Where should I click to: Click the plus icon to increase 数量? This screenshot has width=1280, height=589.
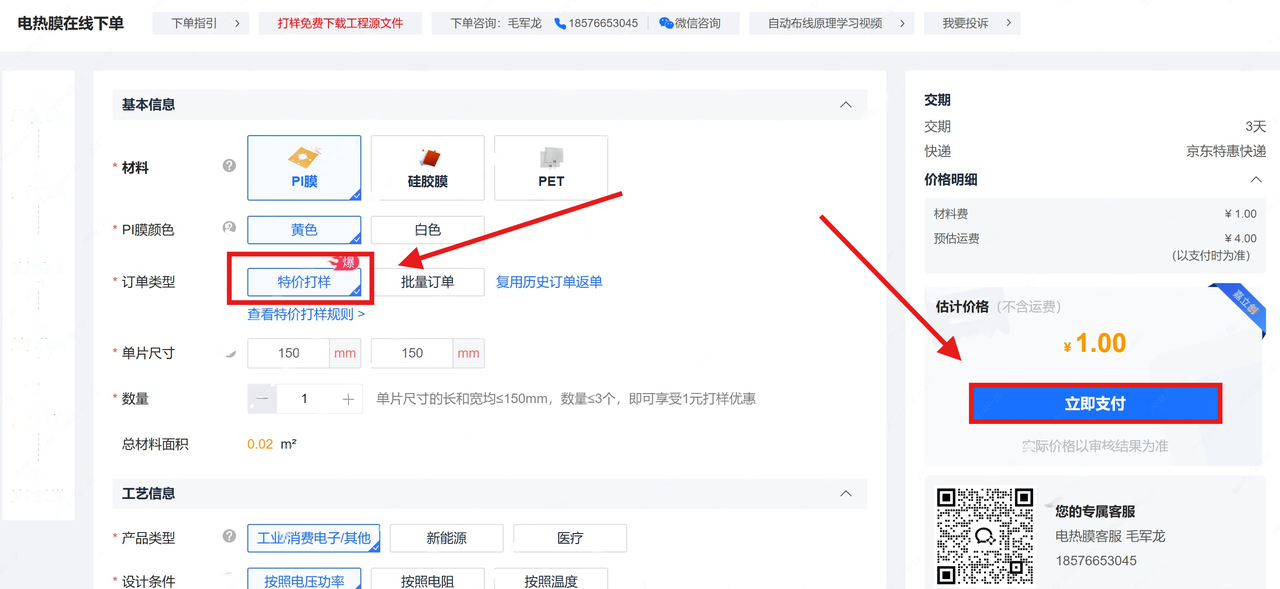click(348, 399)
